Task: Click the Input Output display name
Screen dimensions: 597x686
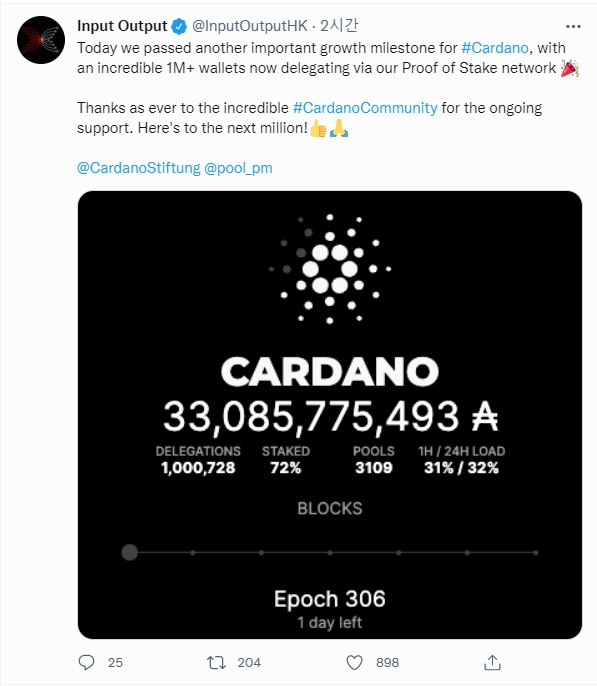Action: pos(122,26)
